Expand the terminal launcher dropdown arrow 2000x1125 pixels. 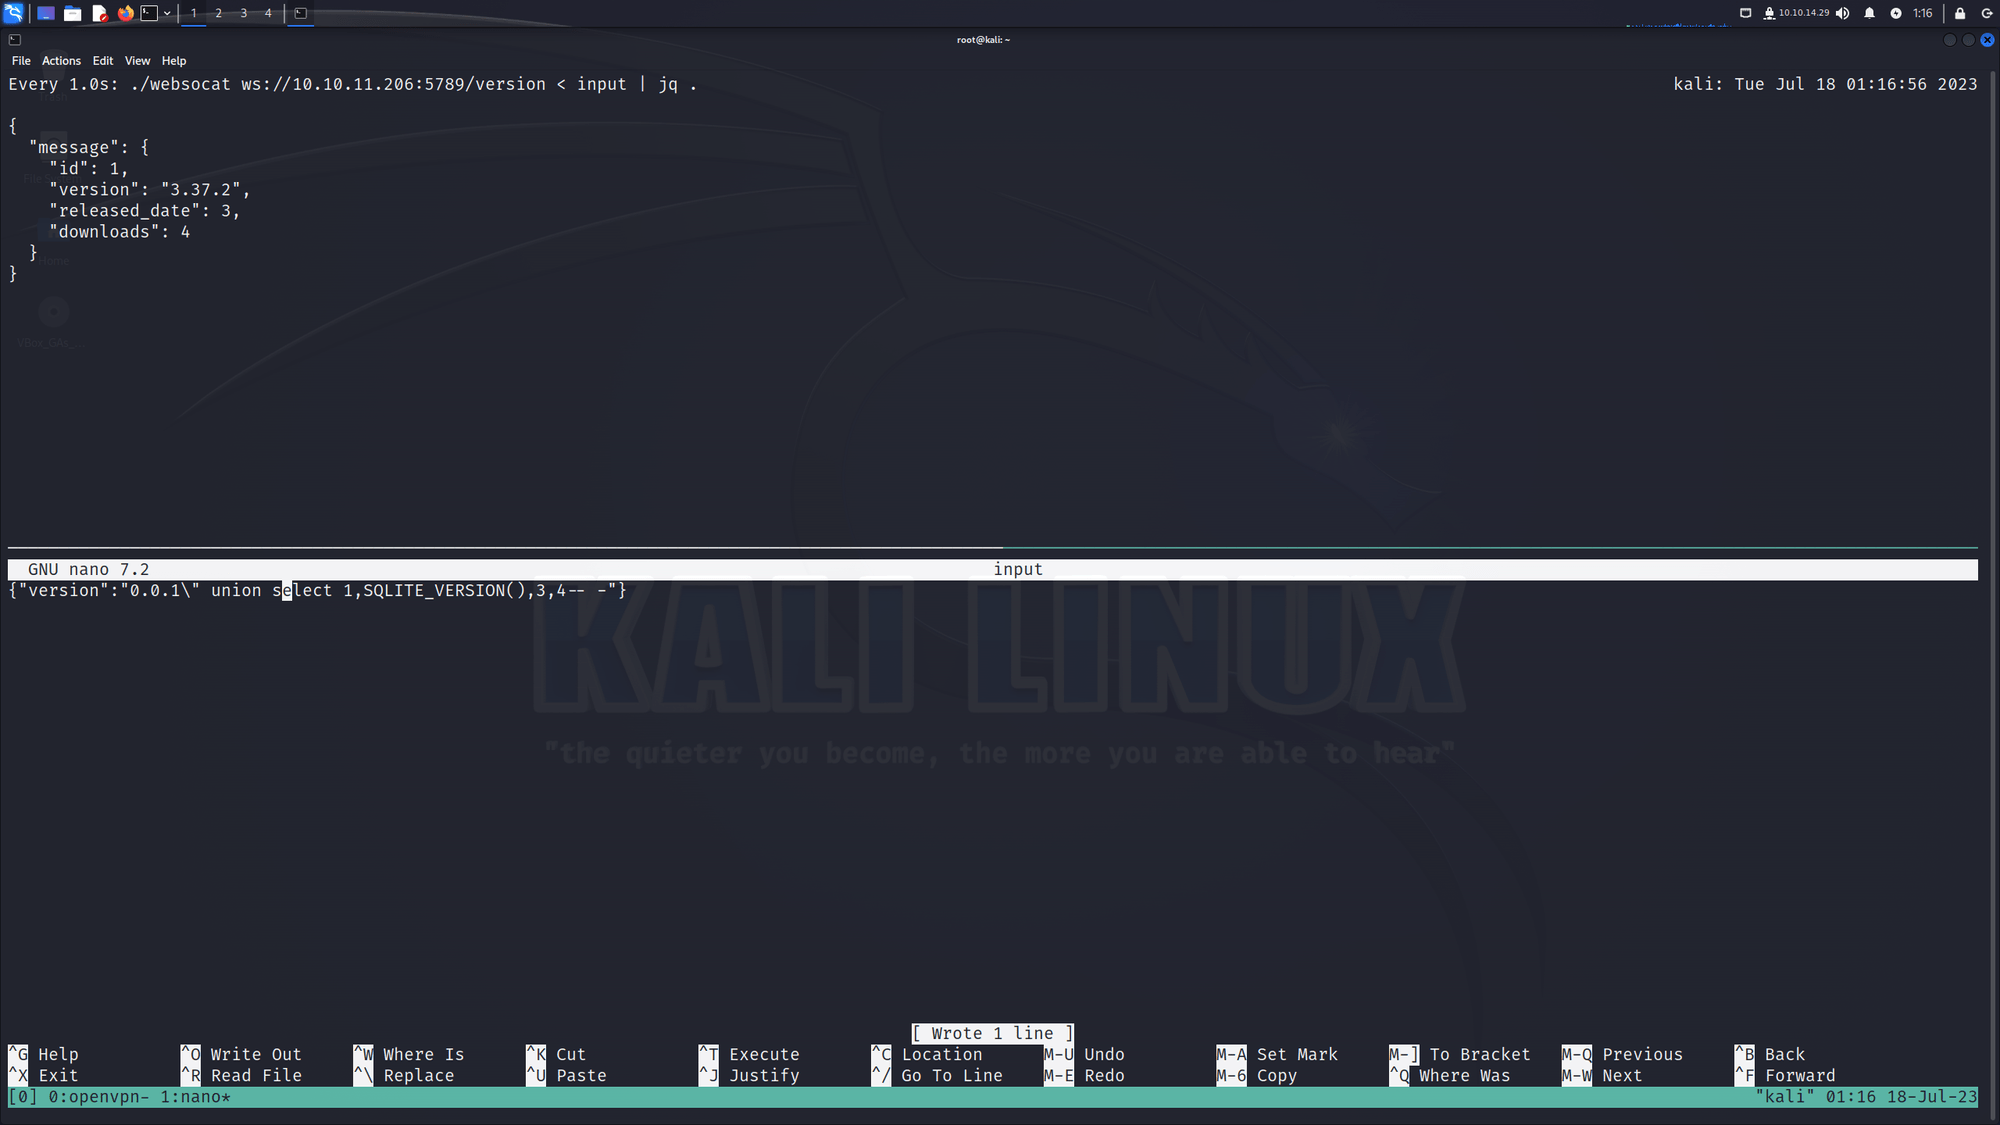click(167, 13)
